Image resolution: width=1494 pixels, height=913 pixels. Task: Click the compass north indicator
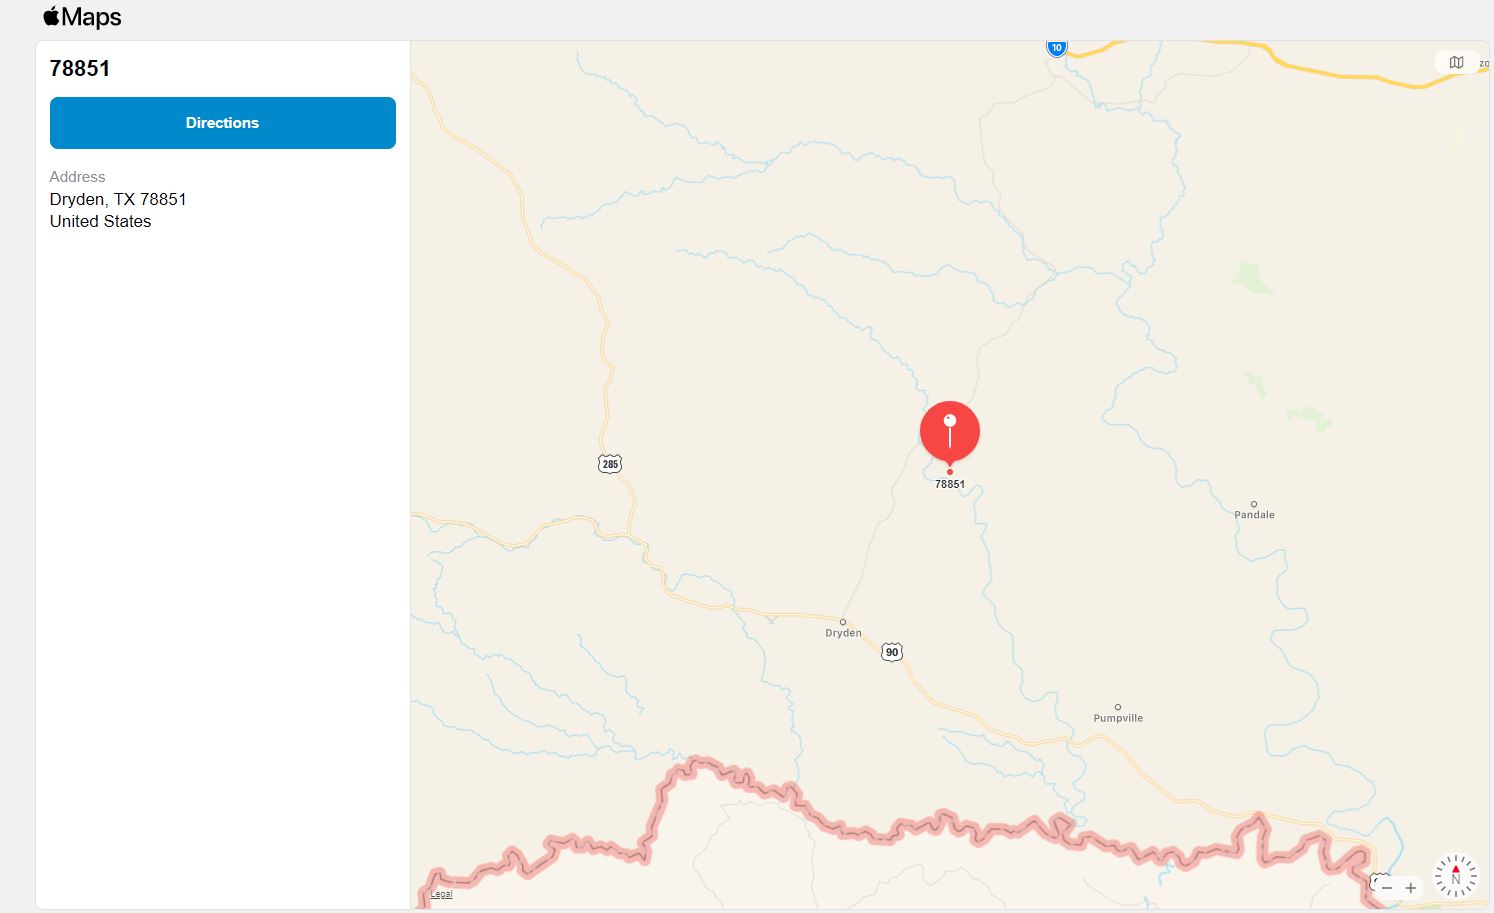1455,875
